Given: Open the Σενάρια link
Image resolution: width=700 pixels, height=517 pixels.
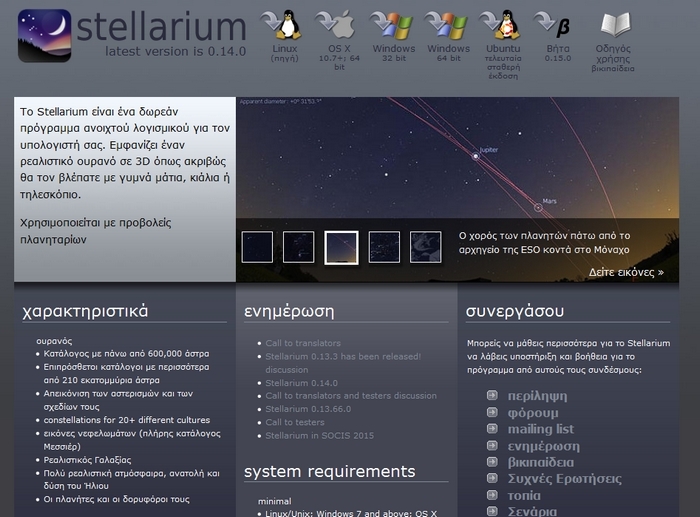Looking at the screenshot, I should click(532, 512).
